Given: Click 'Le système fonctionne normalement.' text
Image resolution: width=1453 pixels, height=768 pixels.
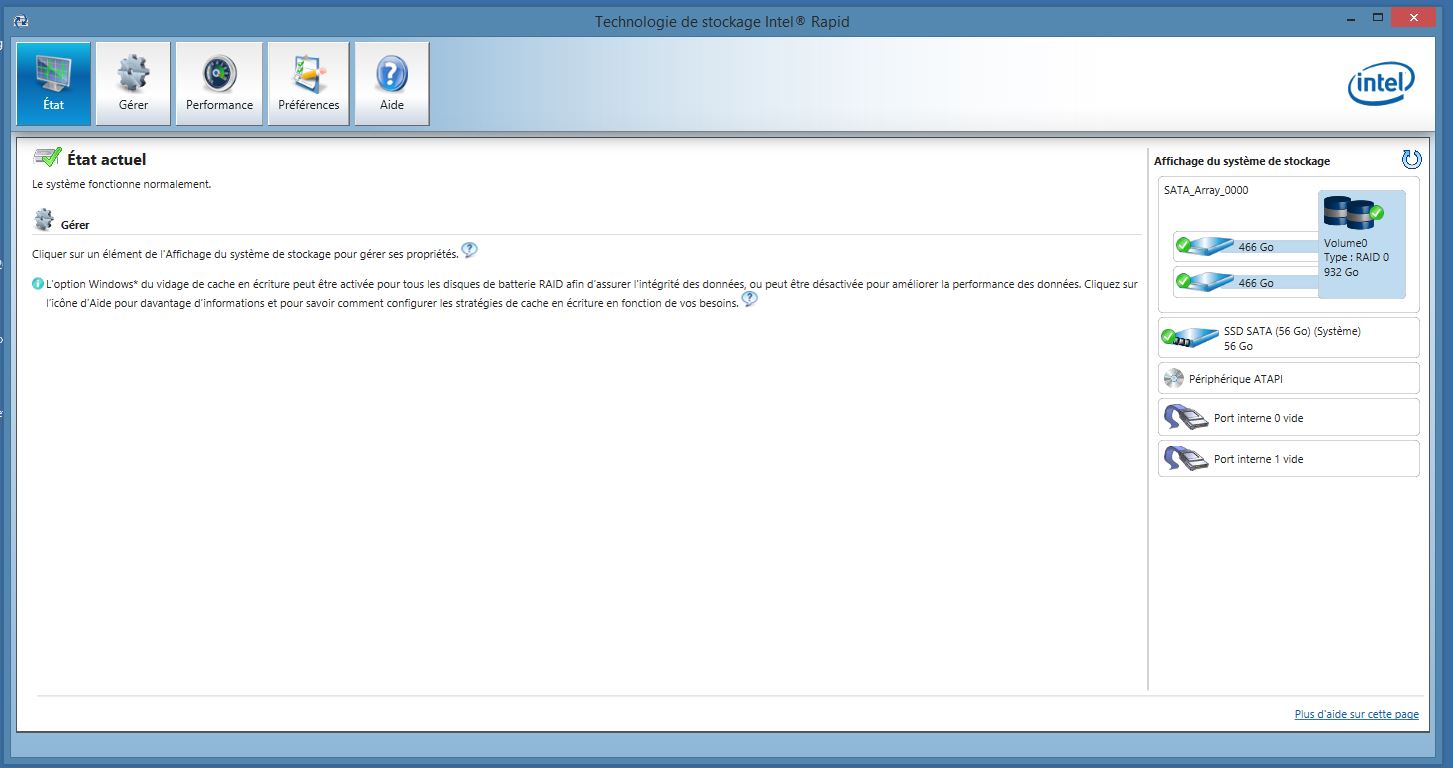Looking at the screenshot, I should point(122,184).
